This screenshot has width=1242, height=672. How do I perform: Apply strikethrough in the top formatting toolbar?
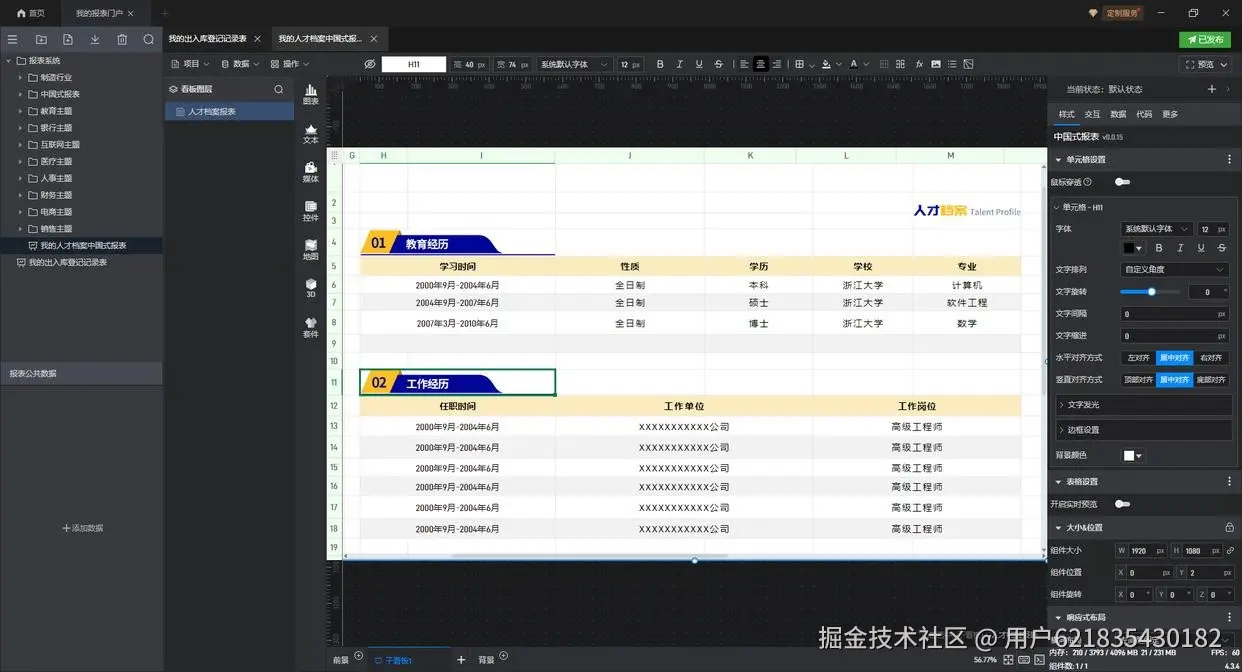719,64
